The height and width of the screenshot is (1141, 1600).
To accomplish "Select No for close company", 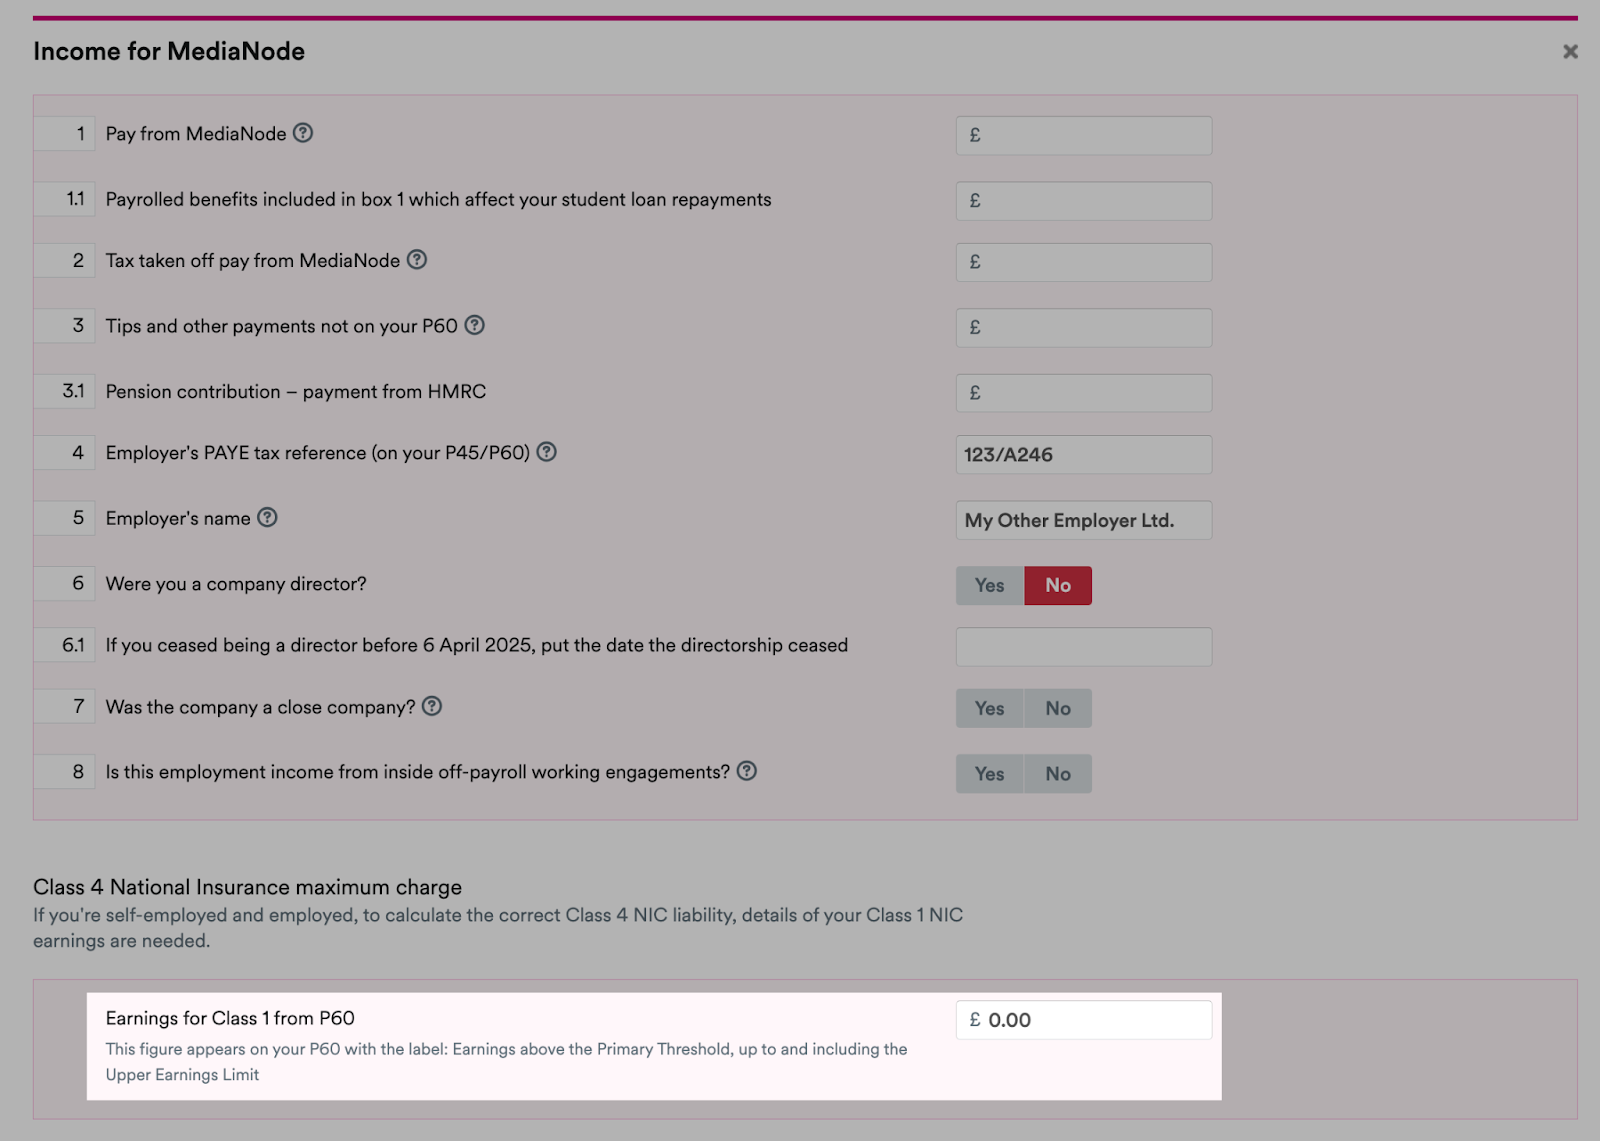I will 1058,708.
